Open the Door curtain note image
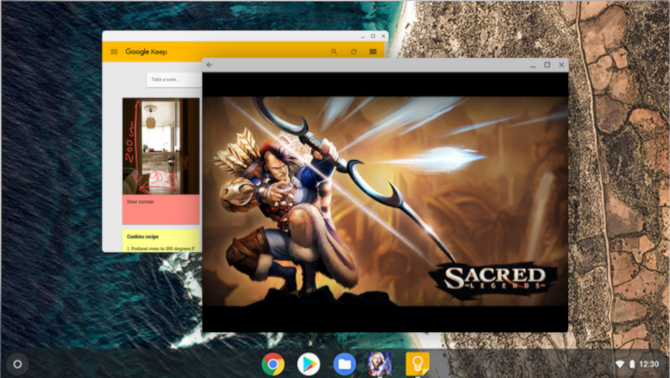Screen dimensions: 670x378 click(x=161, y=147)
